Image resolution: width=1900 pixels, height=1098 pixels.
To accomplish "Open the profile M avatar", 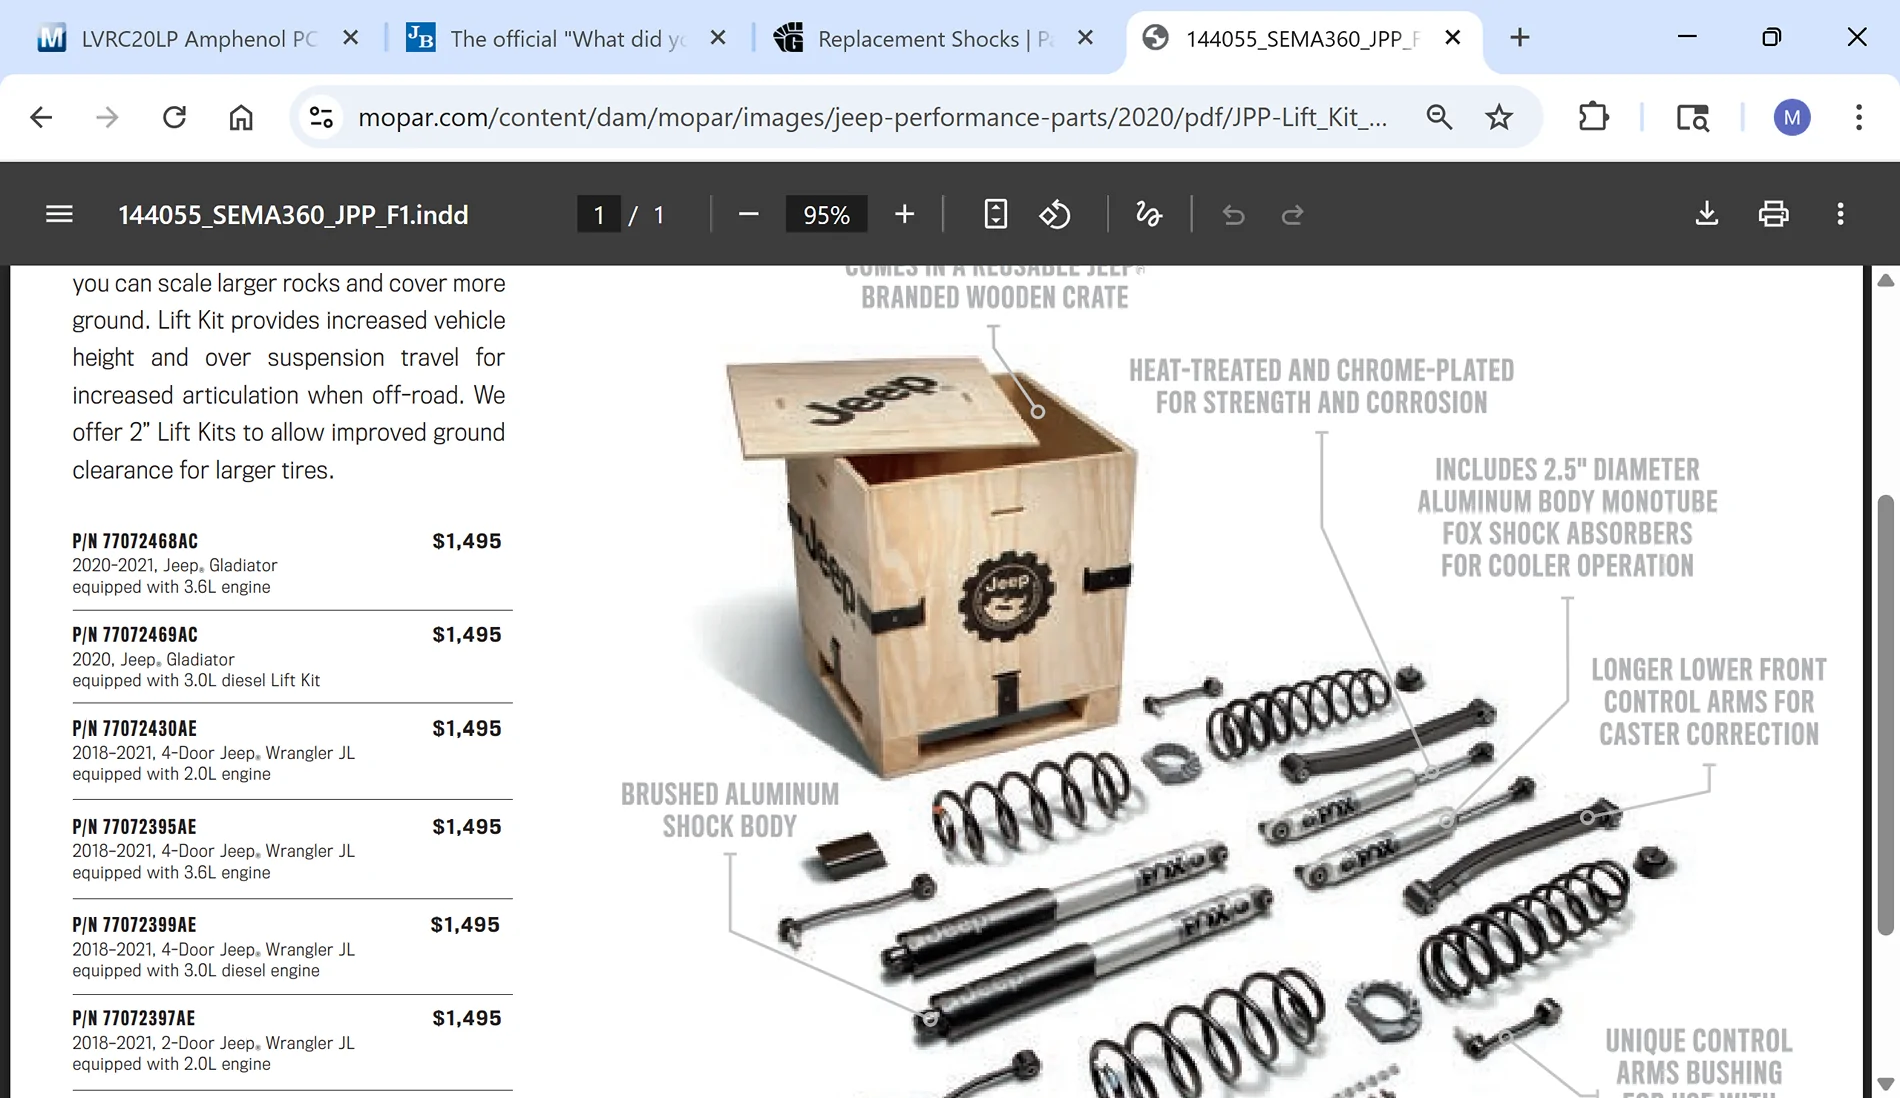I will 1792,118.
